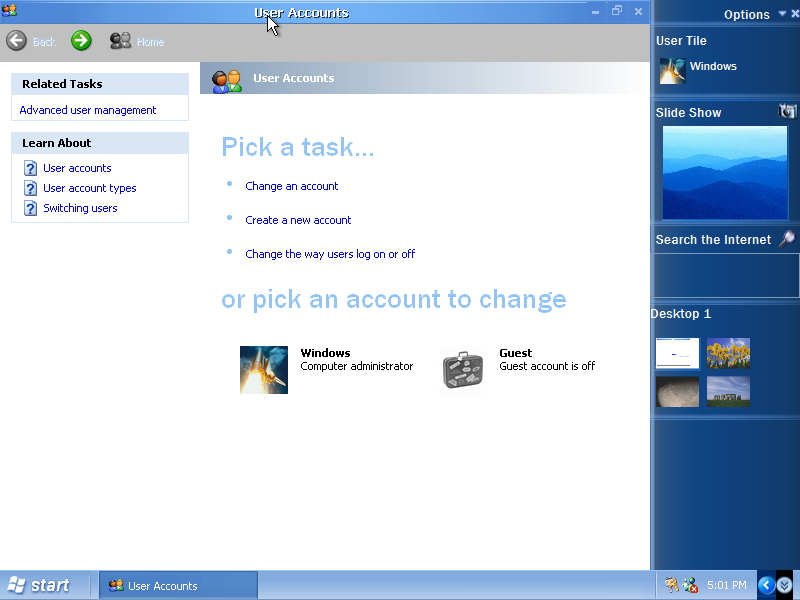Switch to yellow flowers desktop thumbnail
Viewport: 800px width, 600px height.
click(728, 353)
